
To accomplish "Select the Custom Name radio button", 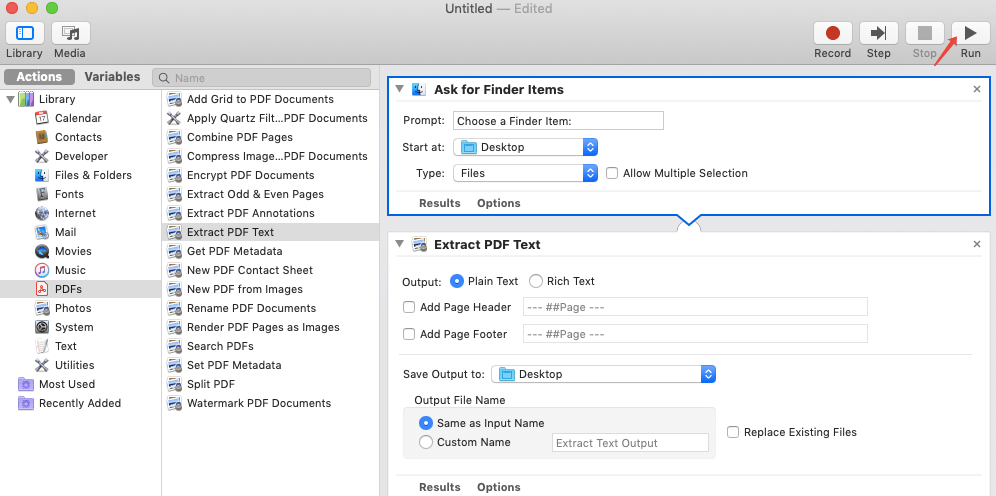I will [x=427, y=442].
